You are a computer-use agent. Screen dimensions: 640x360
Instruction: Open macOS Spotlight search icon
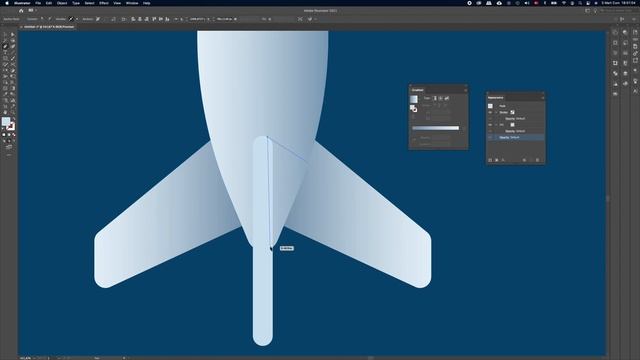(580, 3)
